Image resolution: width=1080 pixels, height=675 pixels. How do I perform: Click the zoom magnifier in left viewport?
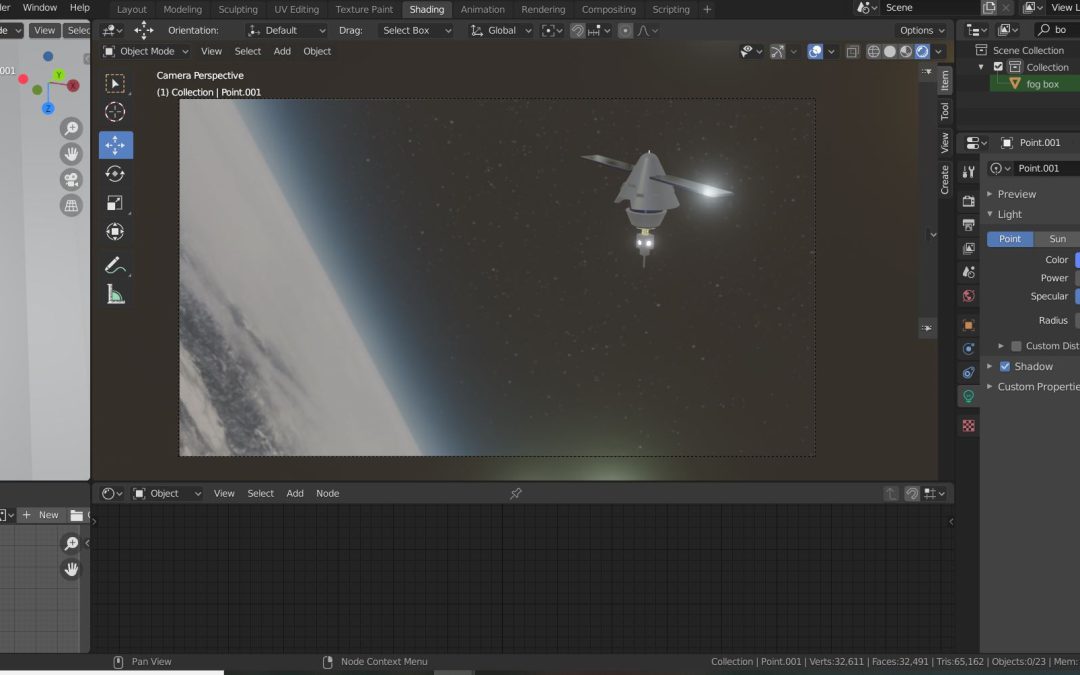pos(71,128)
